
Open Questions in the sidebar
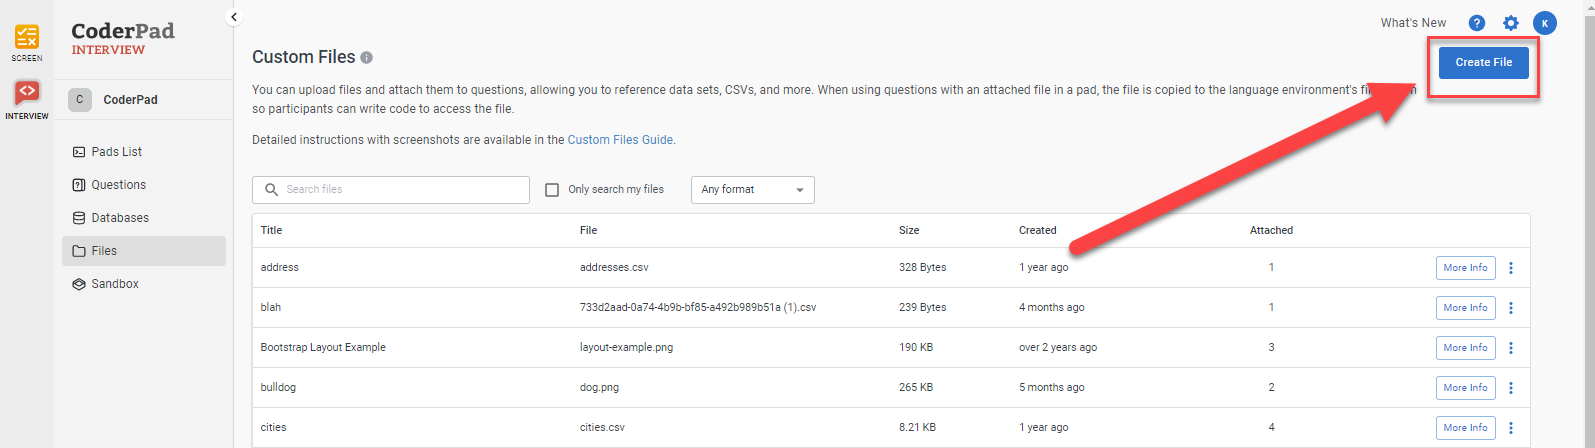(x=118, y=185)
